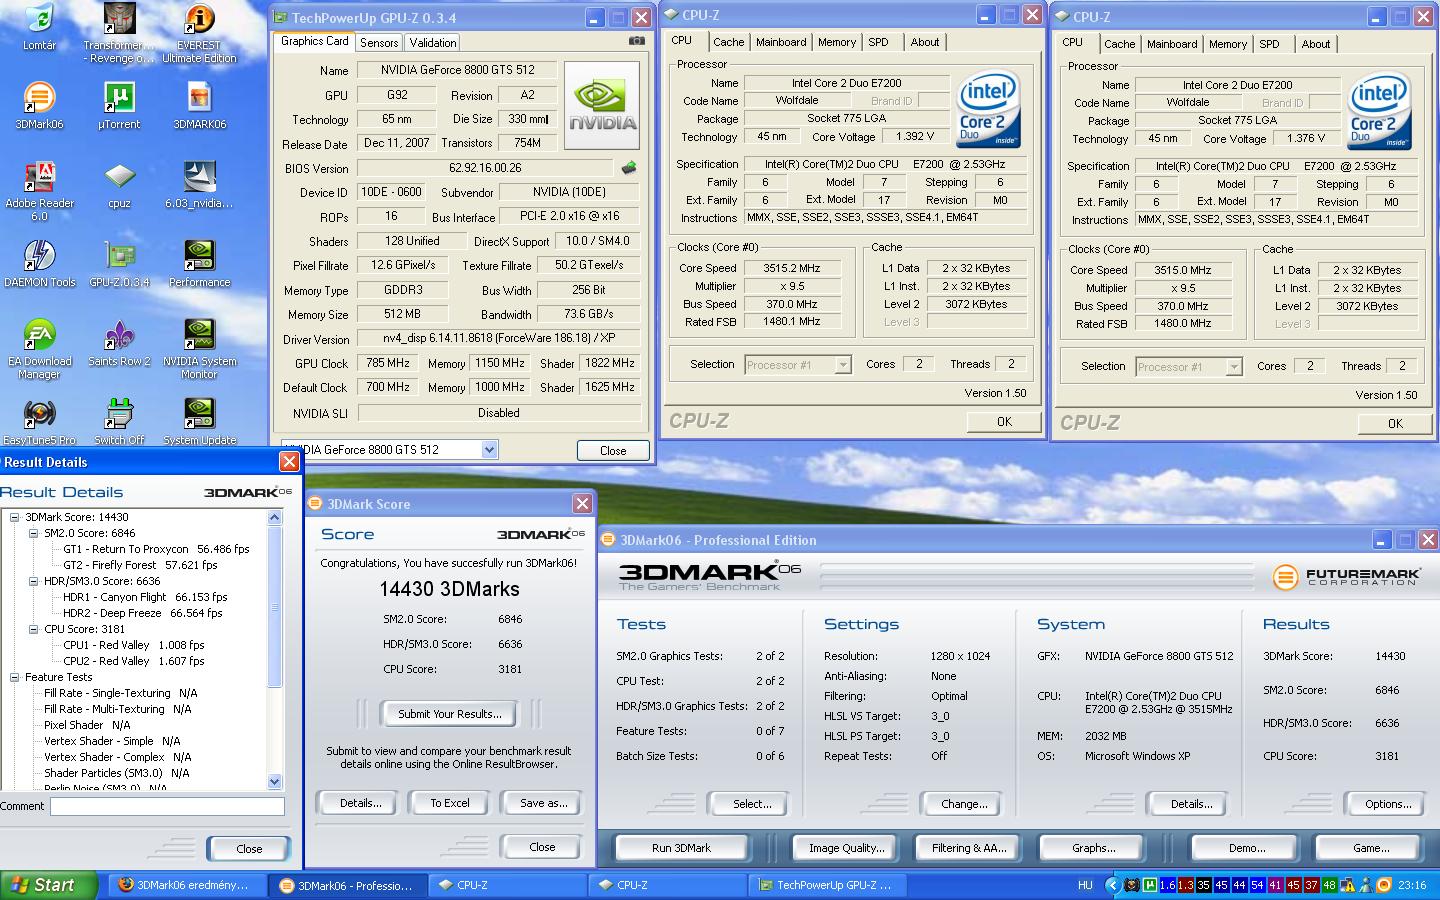Click the To Excel button
The height and width of the screenshot is (900, 1440).
(x=450, y=803)
